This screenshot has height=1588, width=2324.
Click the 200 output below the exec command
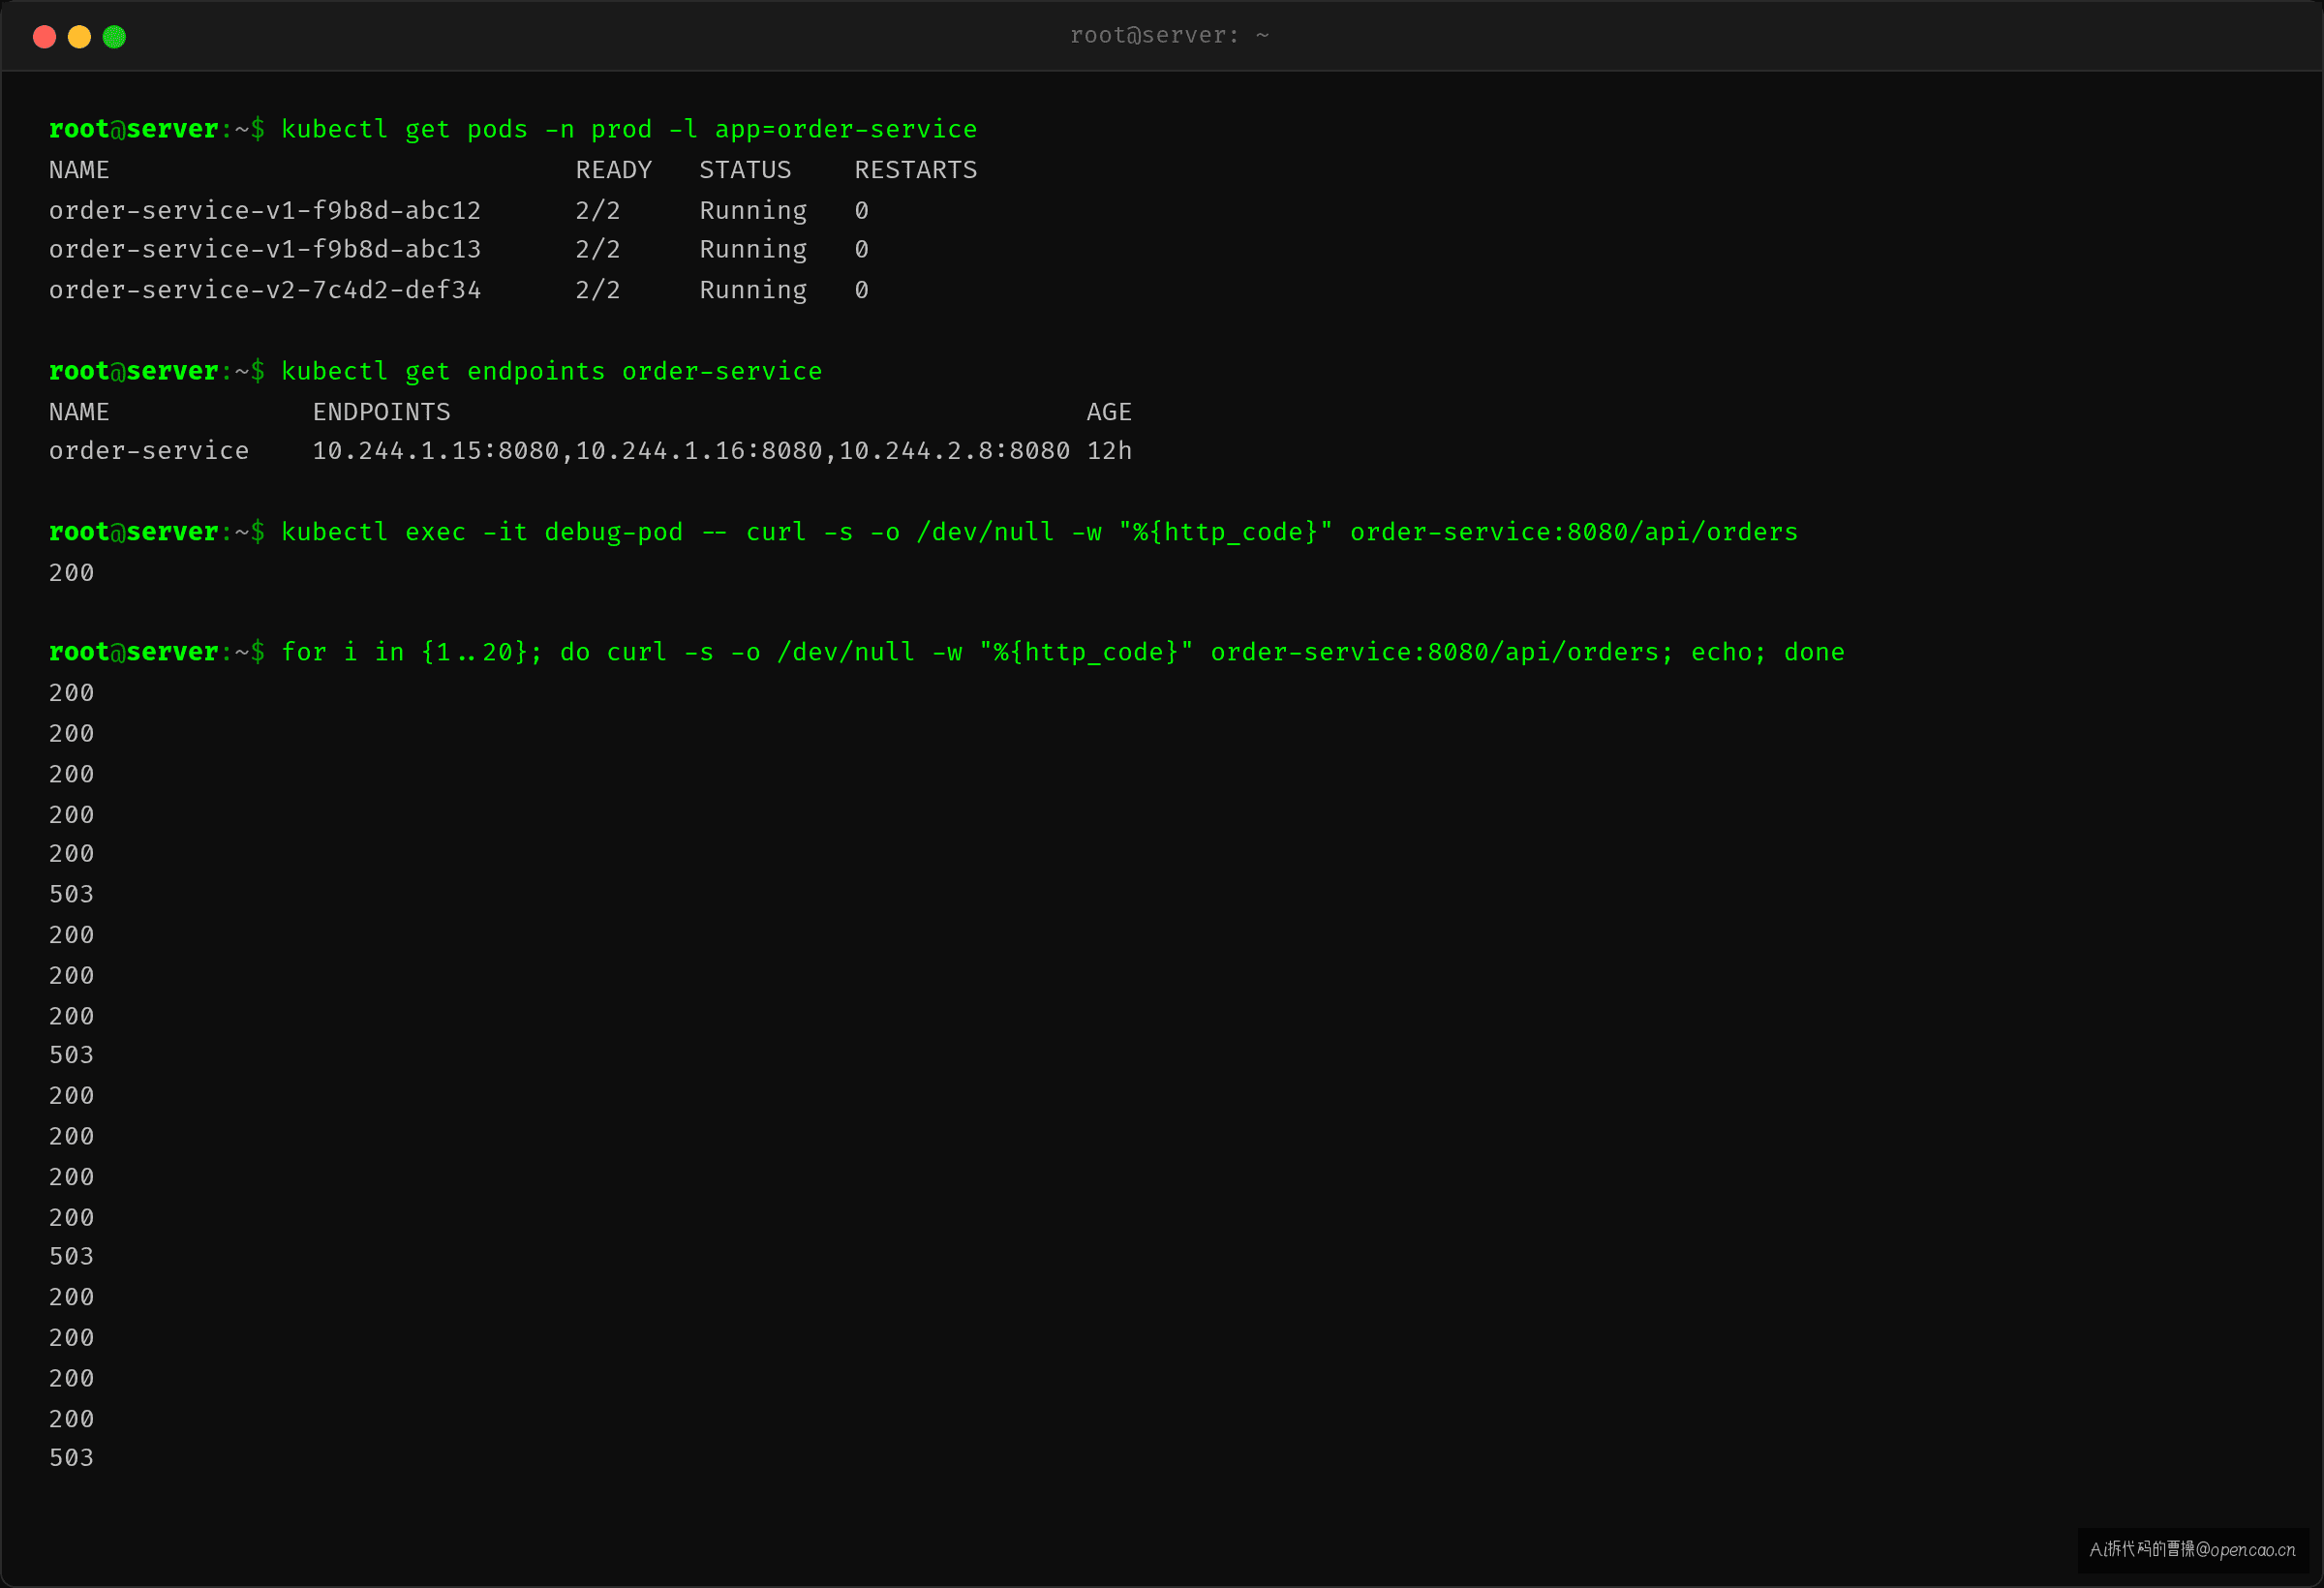click(x=72, y=574)
